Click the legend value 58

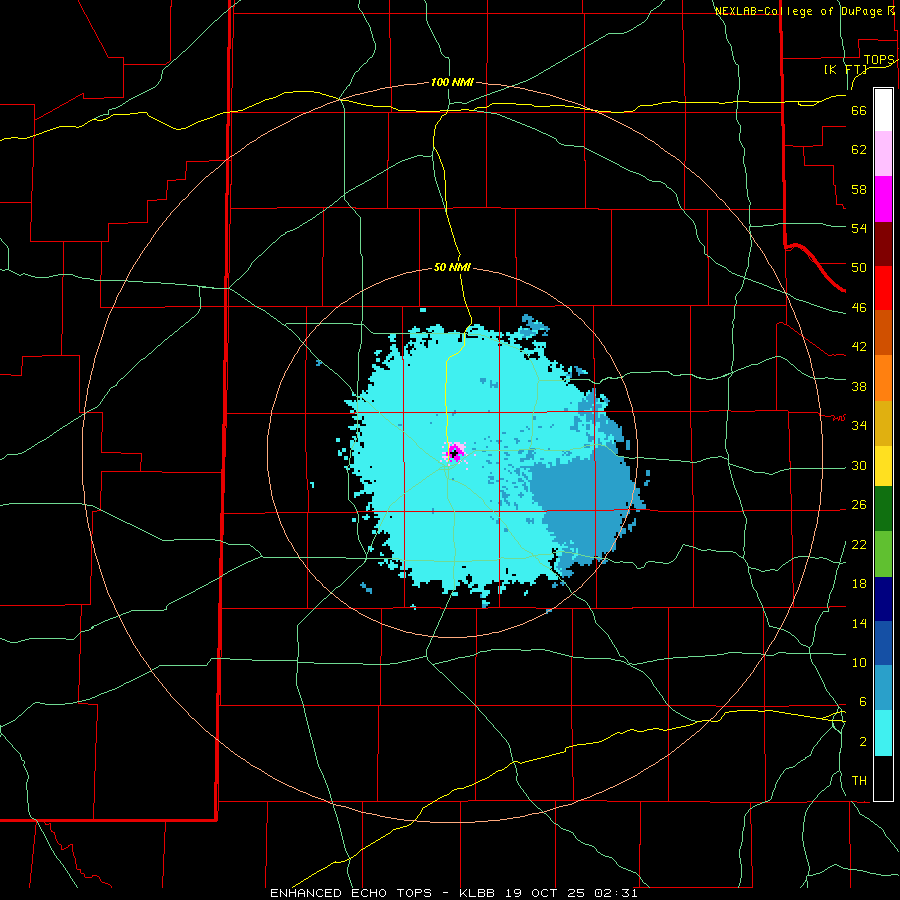click(x=859, y=189)
